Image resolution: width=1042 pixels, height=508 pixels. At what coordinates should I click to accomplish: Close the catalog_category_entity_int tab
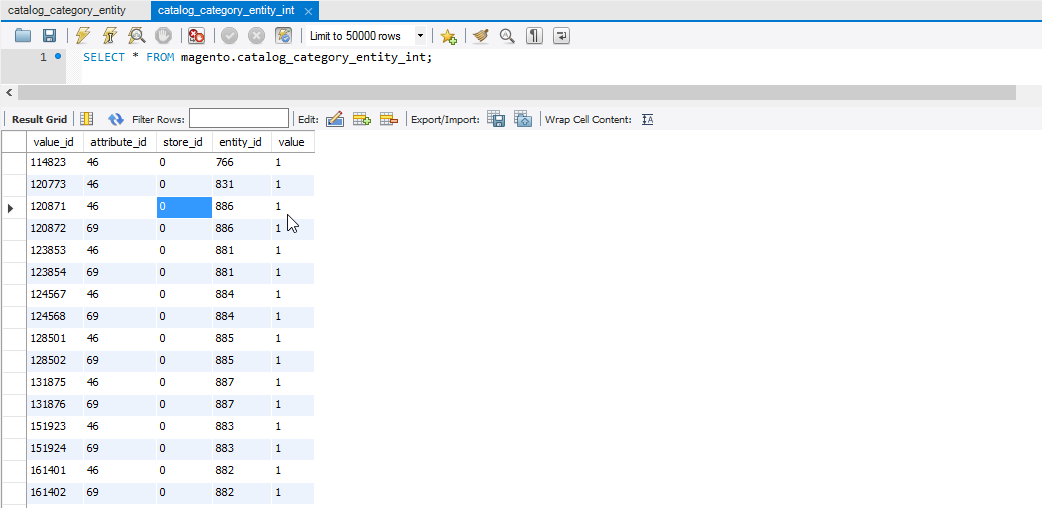tap(308, 11)
